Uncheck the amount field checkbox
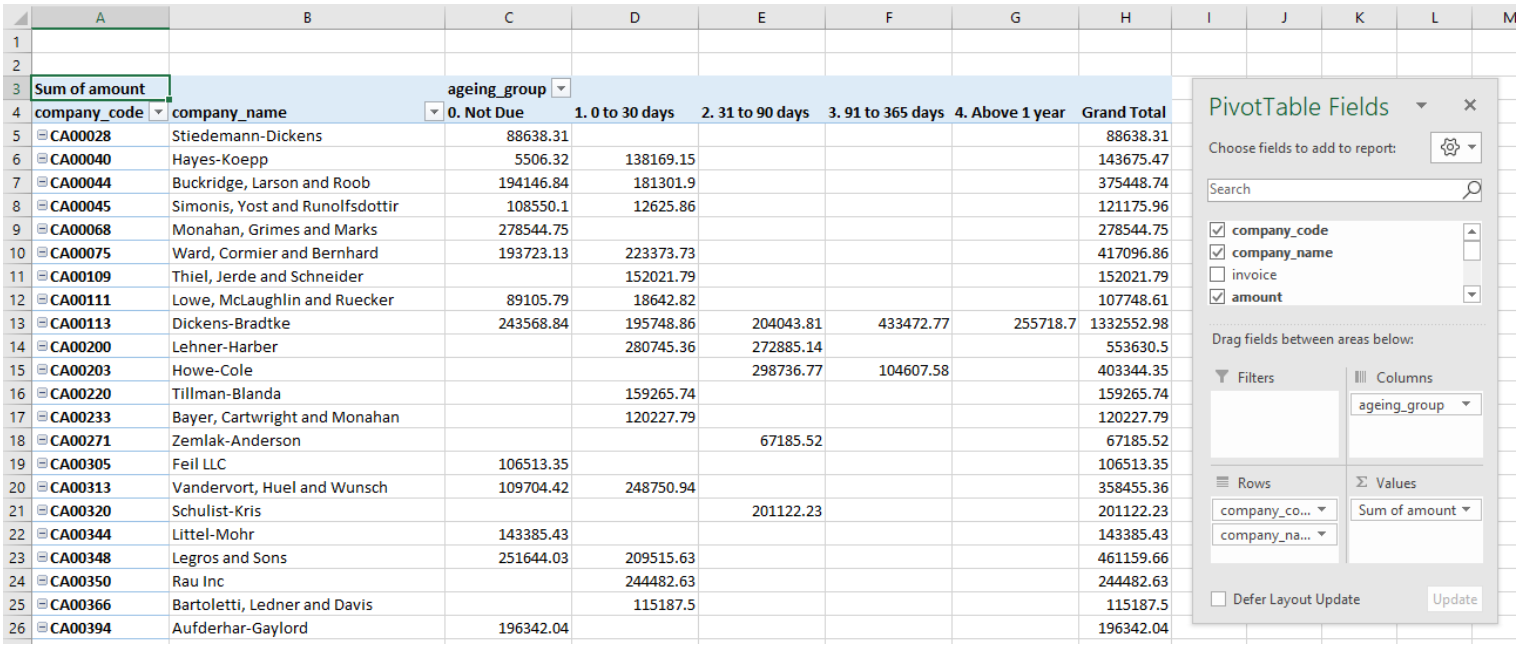Screen dimensions: 1516x652 [1217, 296]
